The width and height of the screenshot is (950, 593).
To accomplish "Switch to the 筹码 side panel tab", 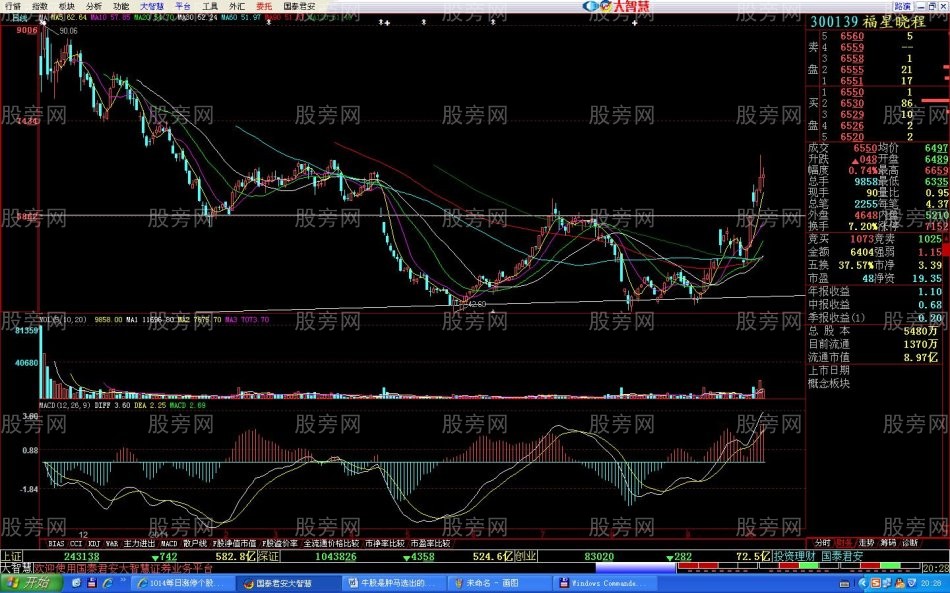I will coord(888,543).
